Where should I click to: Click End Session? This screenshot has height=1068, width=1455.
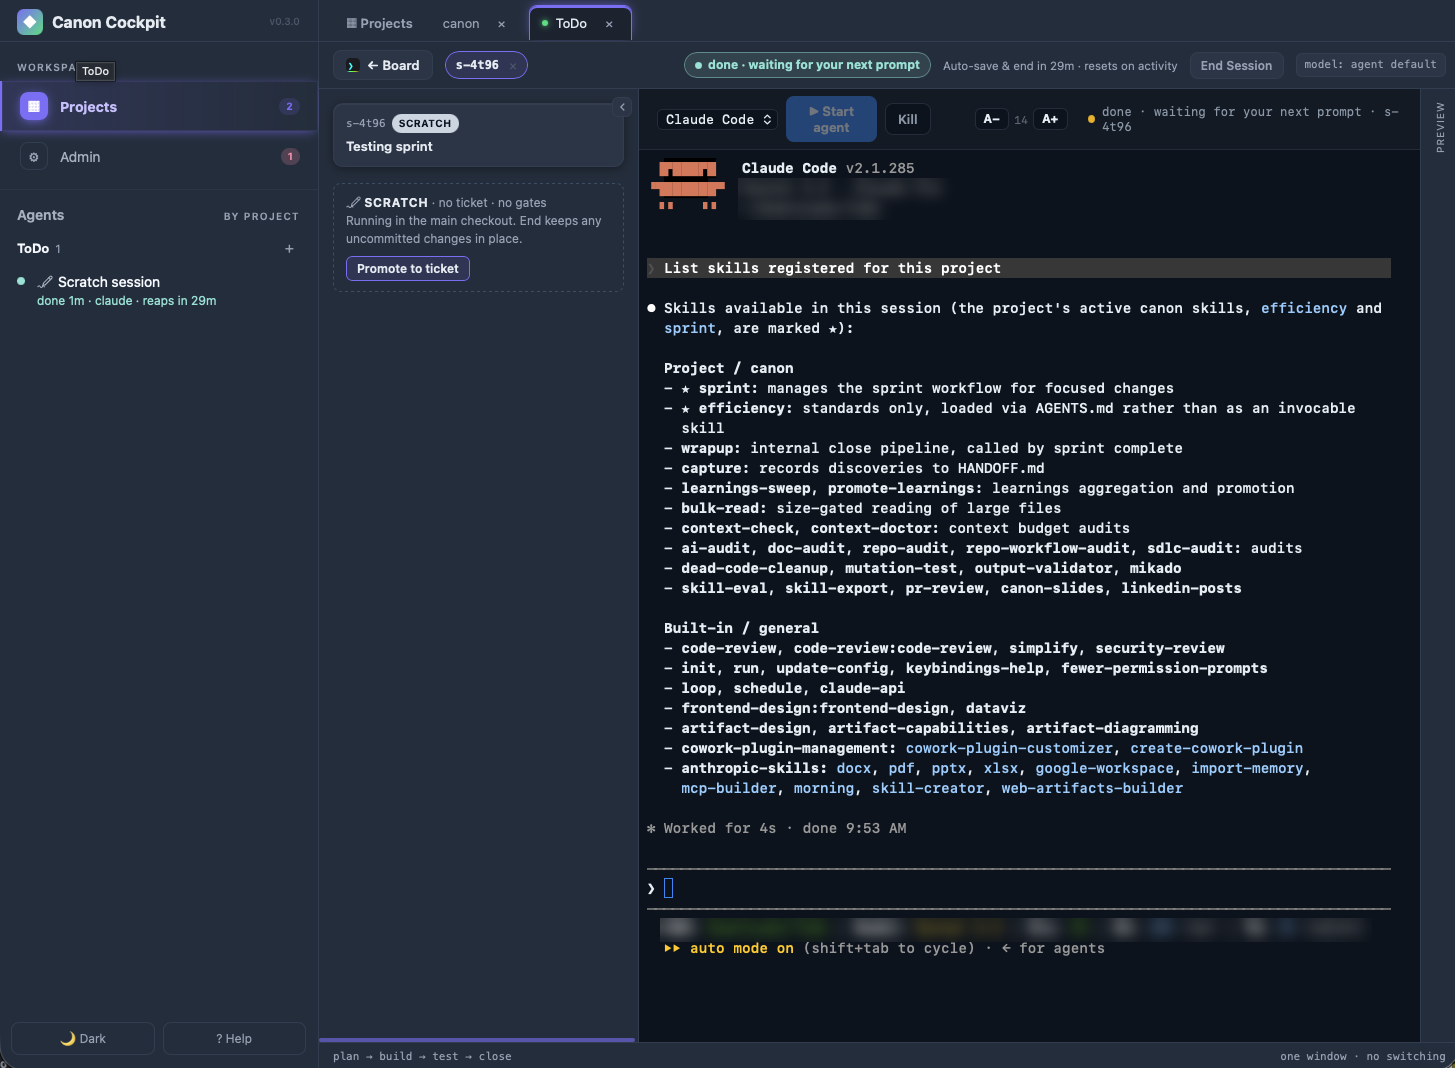[x=1236, y=66]
